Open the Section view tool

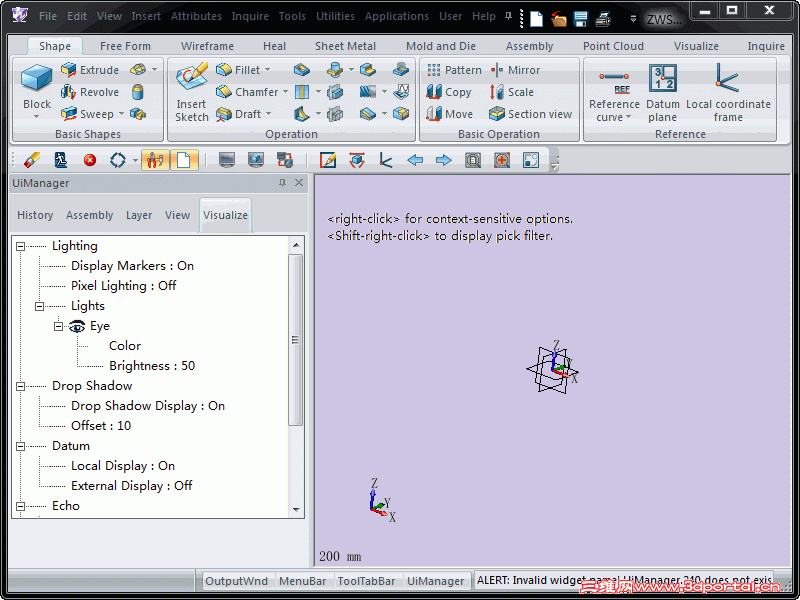tap(531, 114)
